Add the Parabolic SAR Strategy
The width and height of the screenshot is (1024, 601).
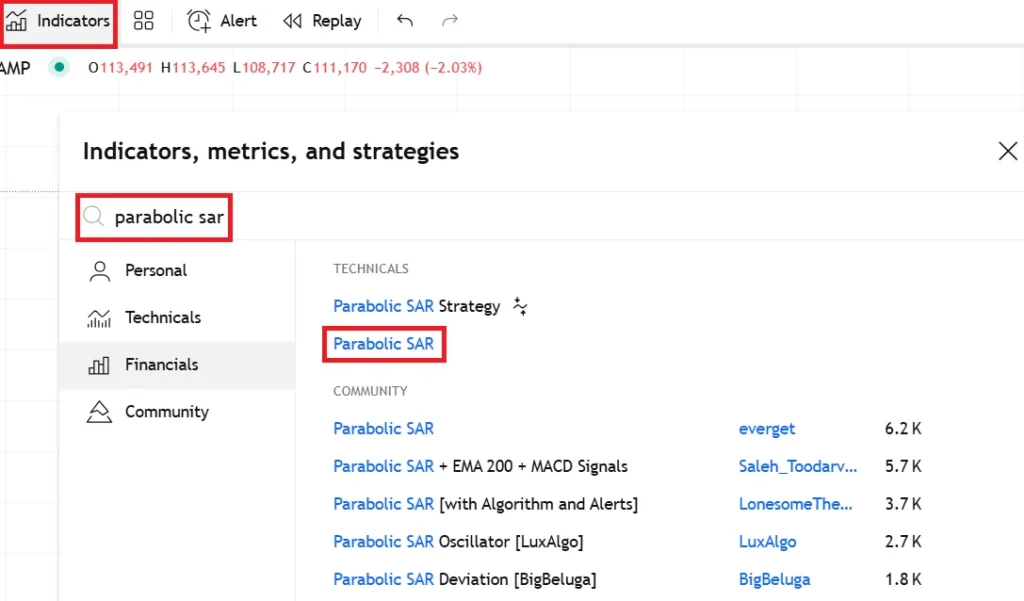pos(416,306)
